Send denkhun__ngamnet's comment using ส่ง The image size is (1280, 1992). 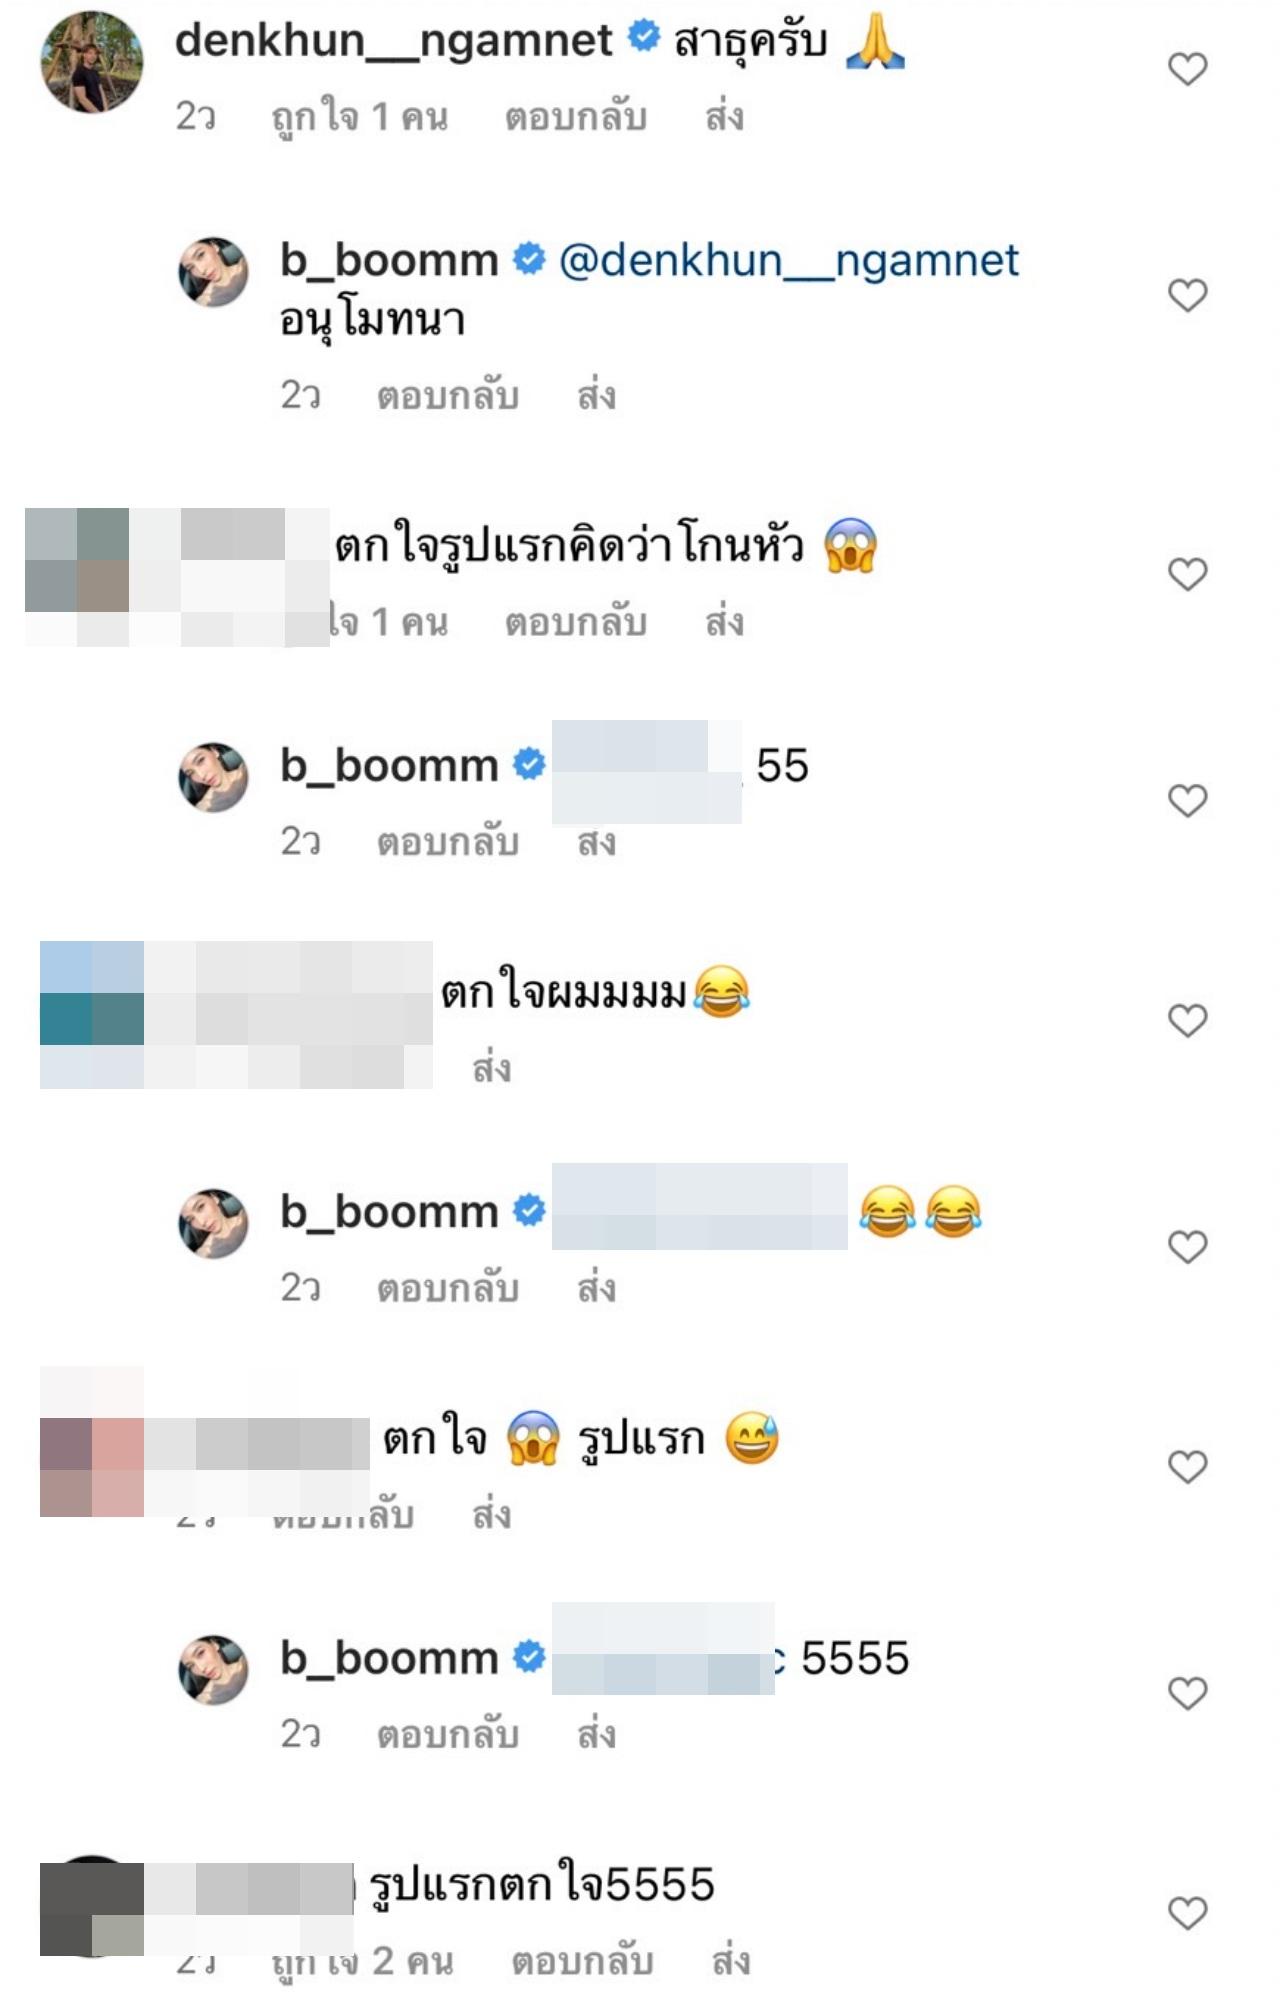[725, 117]
